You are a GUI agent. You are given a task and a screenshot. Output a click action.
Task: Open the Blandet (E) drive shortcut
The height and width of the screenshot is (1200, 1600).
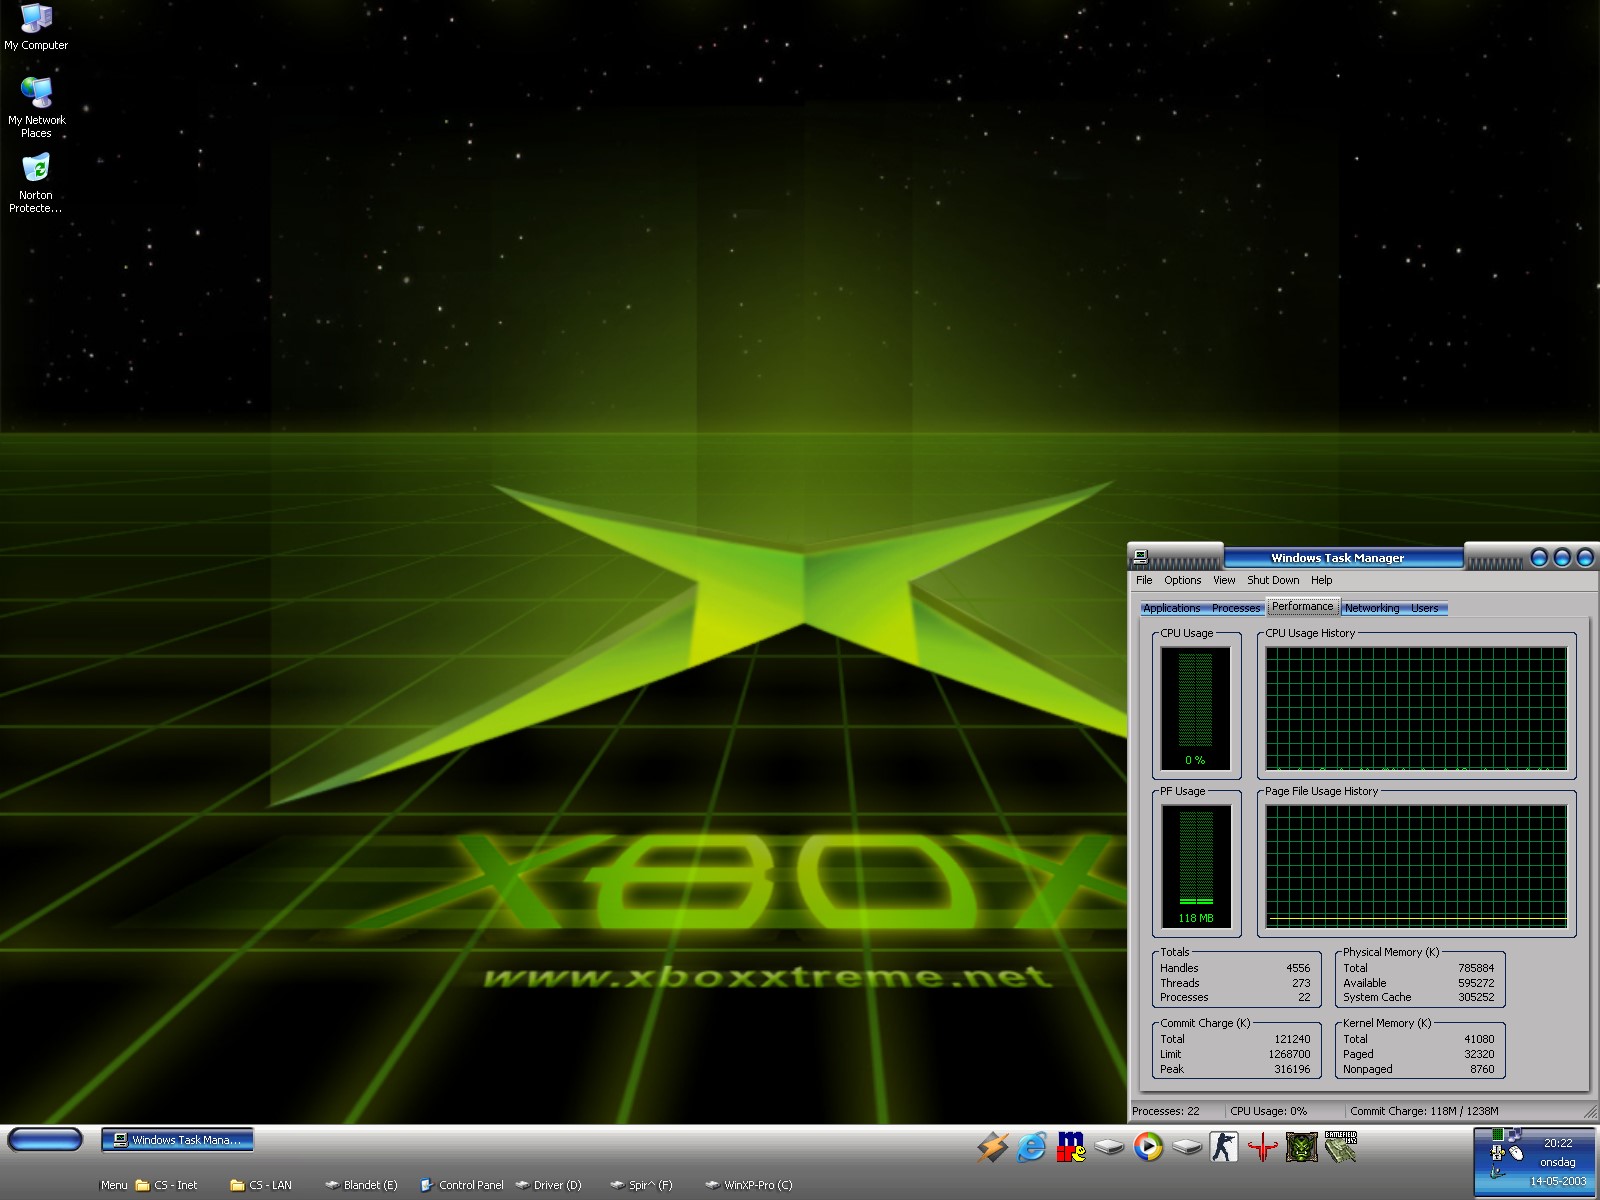tap(361, 1185)
